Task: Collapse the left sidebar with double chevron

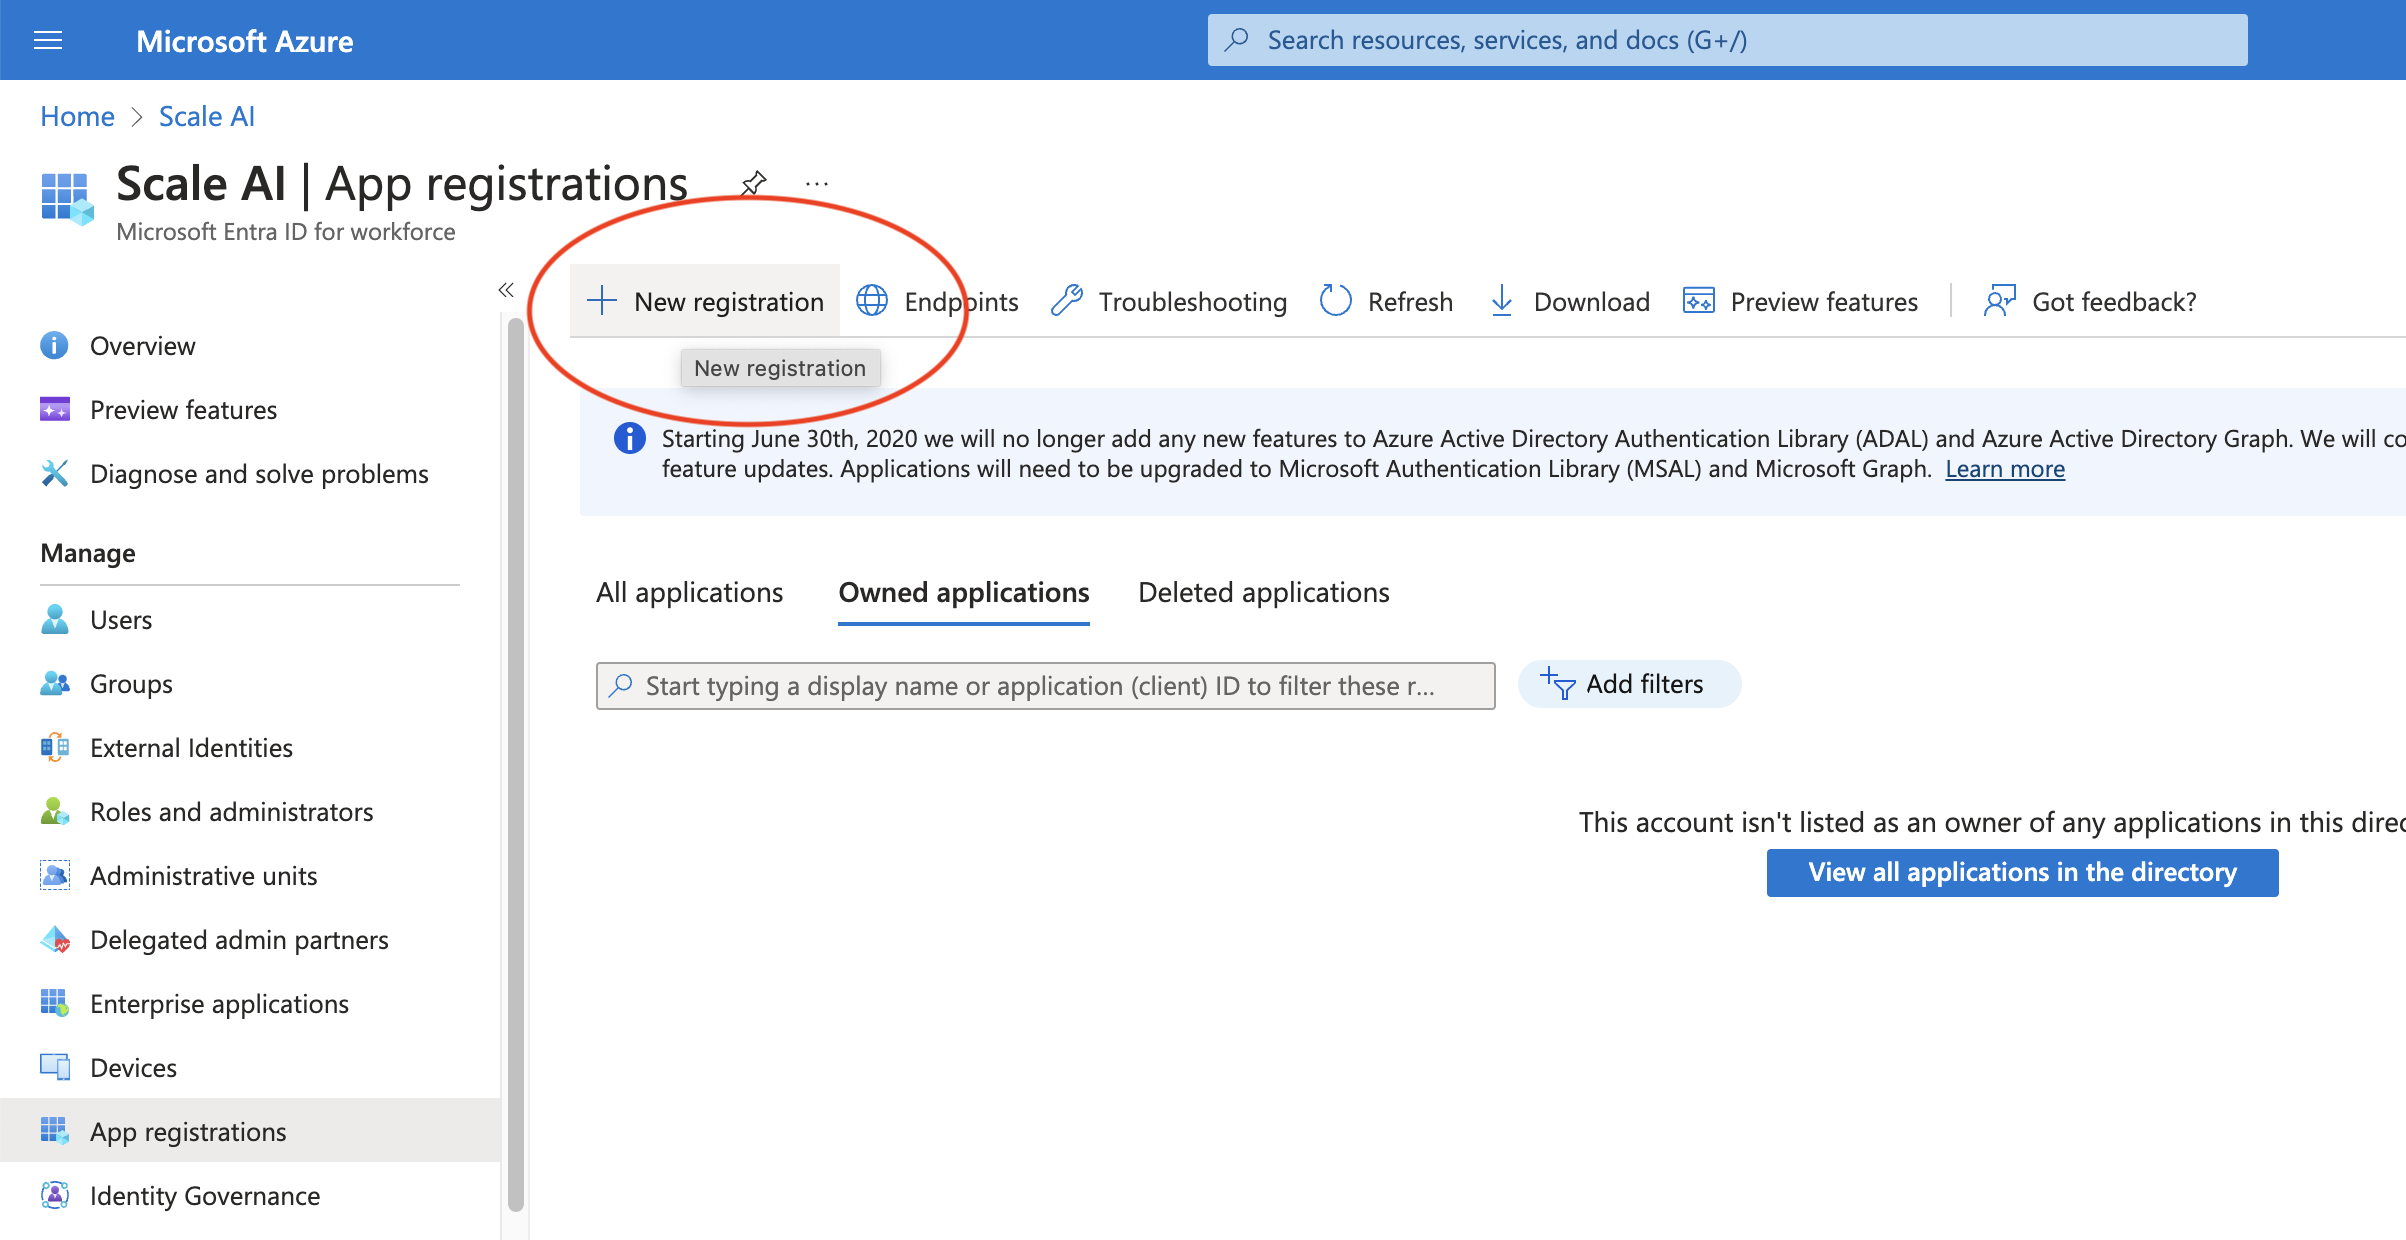Action: 506,290
